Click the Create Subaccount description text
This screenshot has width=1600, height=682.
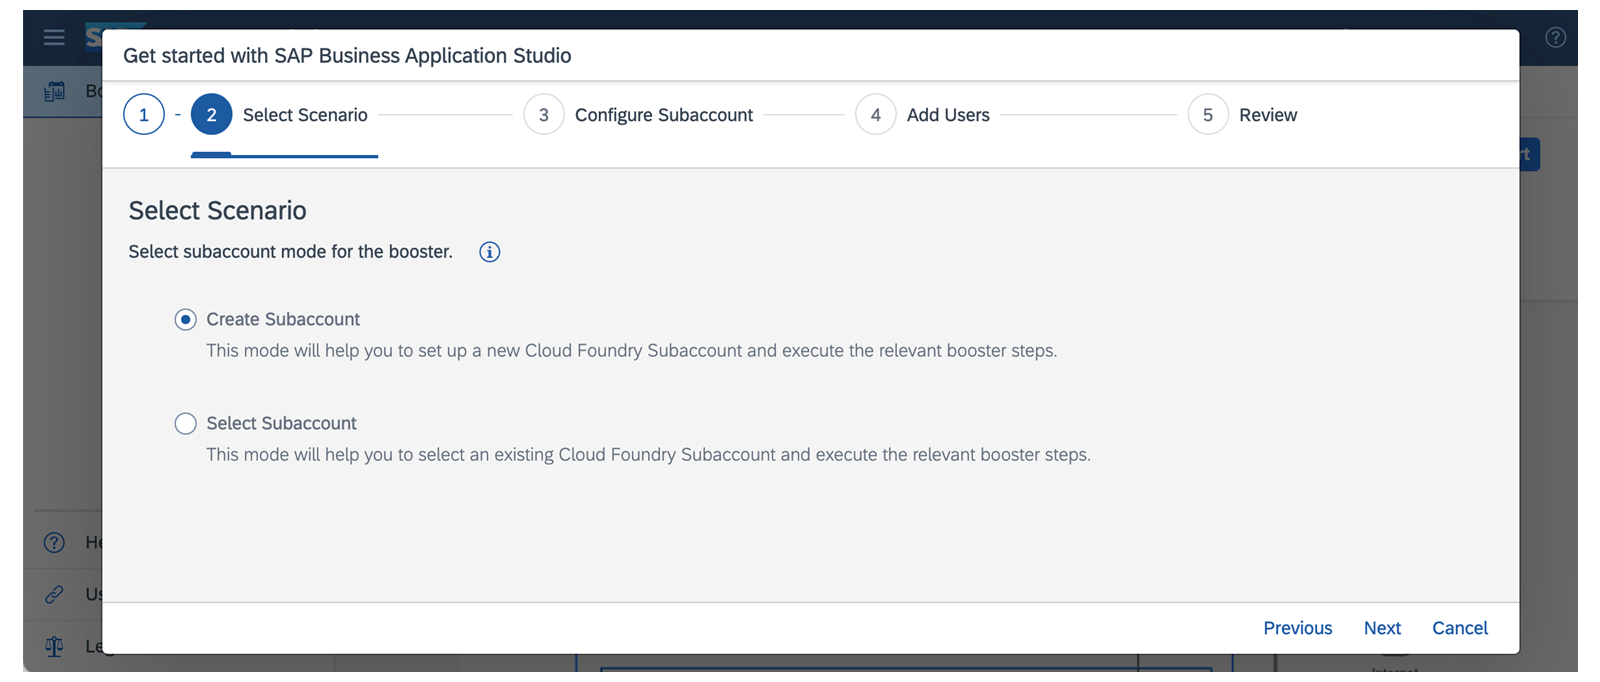(x=631, y=351)
